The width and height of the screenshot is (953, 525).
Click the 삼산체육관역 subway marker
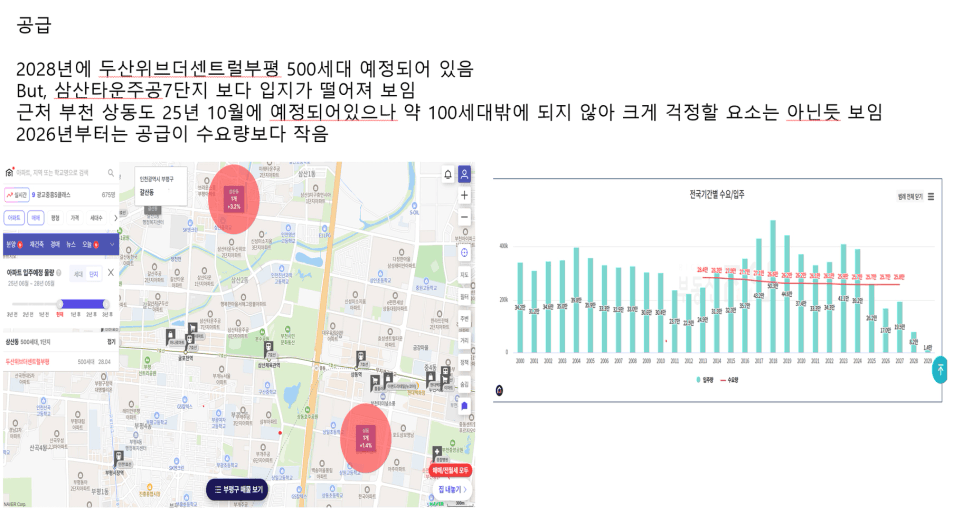269,350
